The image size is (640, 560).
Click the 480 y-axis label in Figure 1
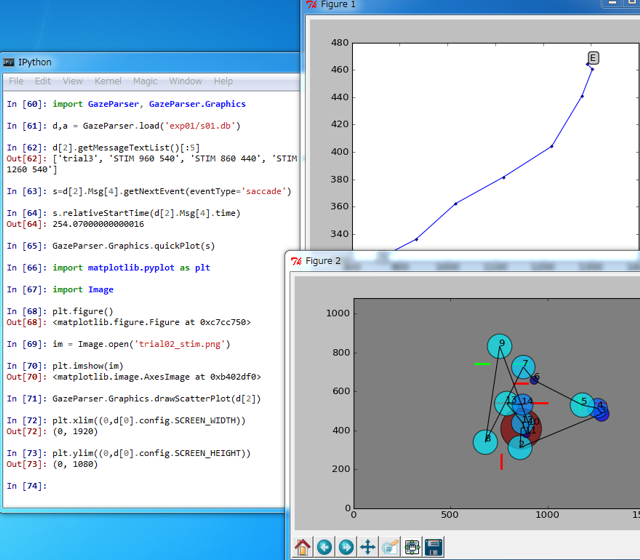tap(340, 43)
